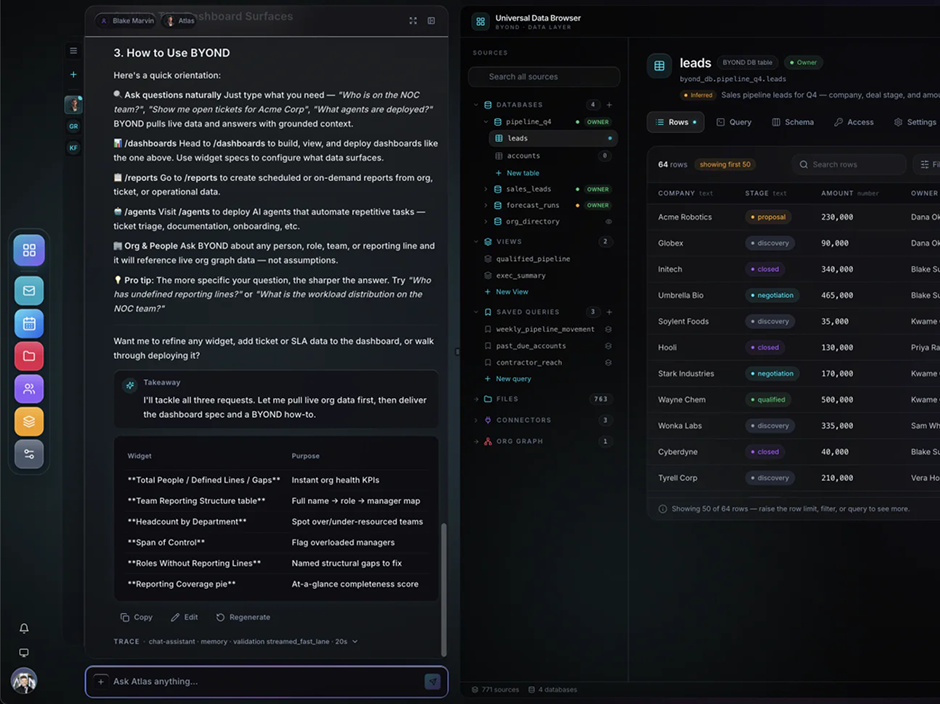Open past_due_accounts saved query
This screenshot has width=940, height=704.
coord(531,346)
